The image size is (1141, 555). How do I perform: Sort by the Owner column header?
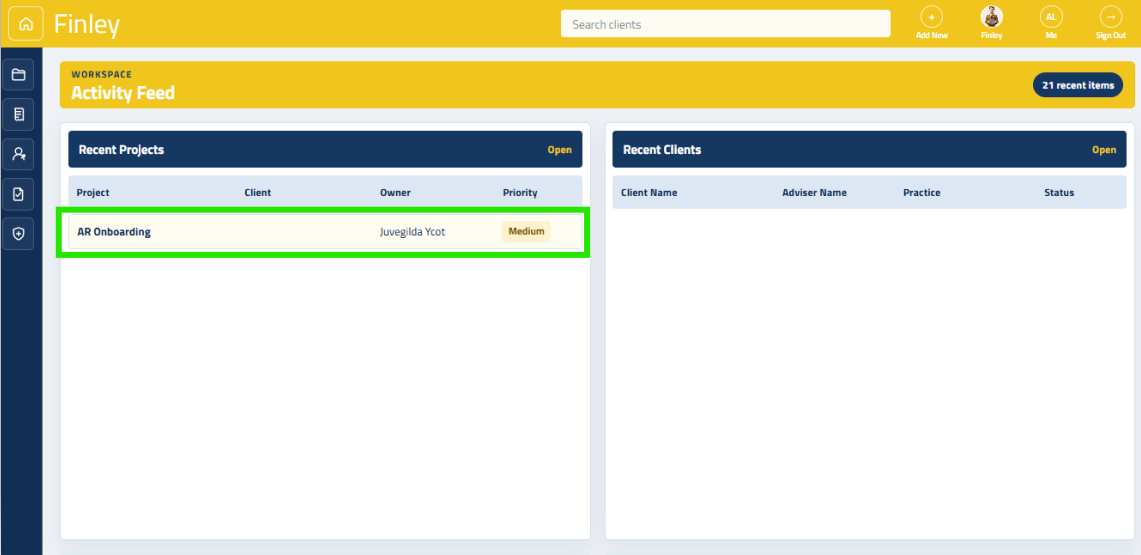tap(395, 193)
